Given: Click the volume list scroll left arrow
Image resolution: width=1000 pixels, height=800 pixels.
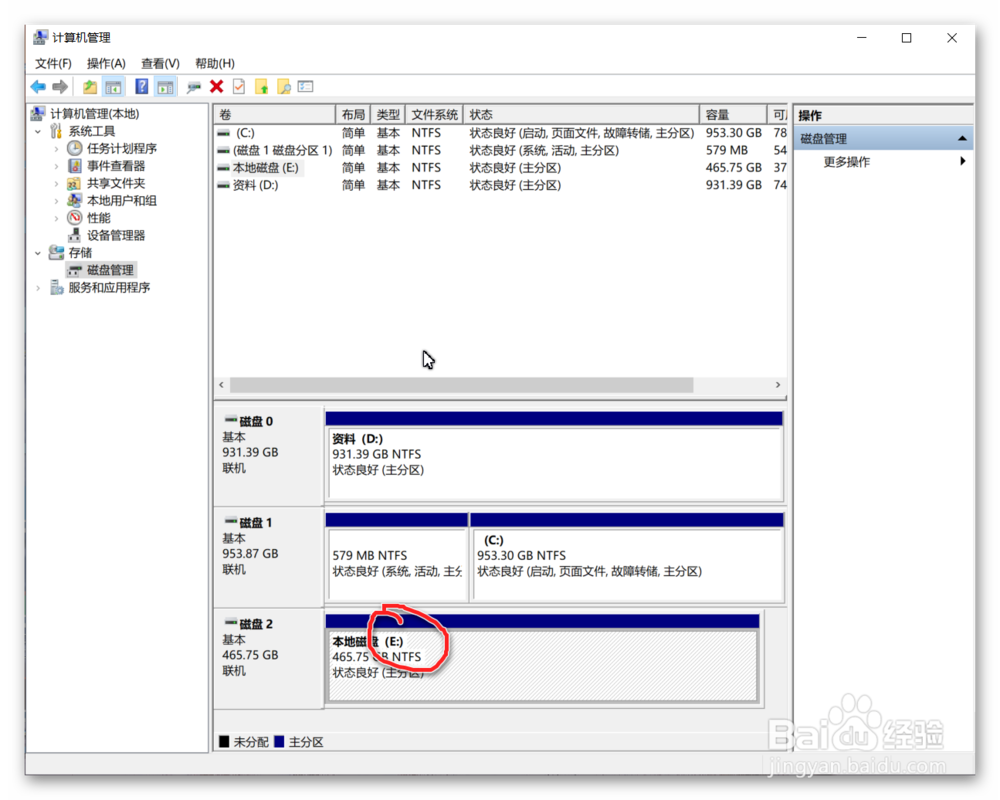Looking at the screenshot, I should tap(221, 385).
